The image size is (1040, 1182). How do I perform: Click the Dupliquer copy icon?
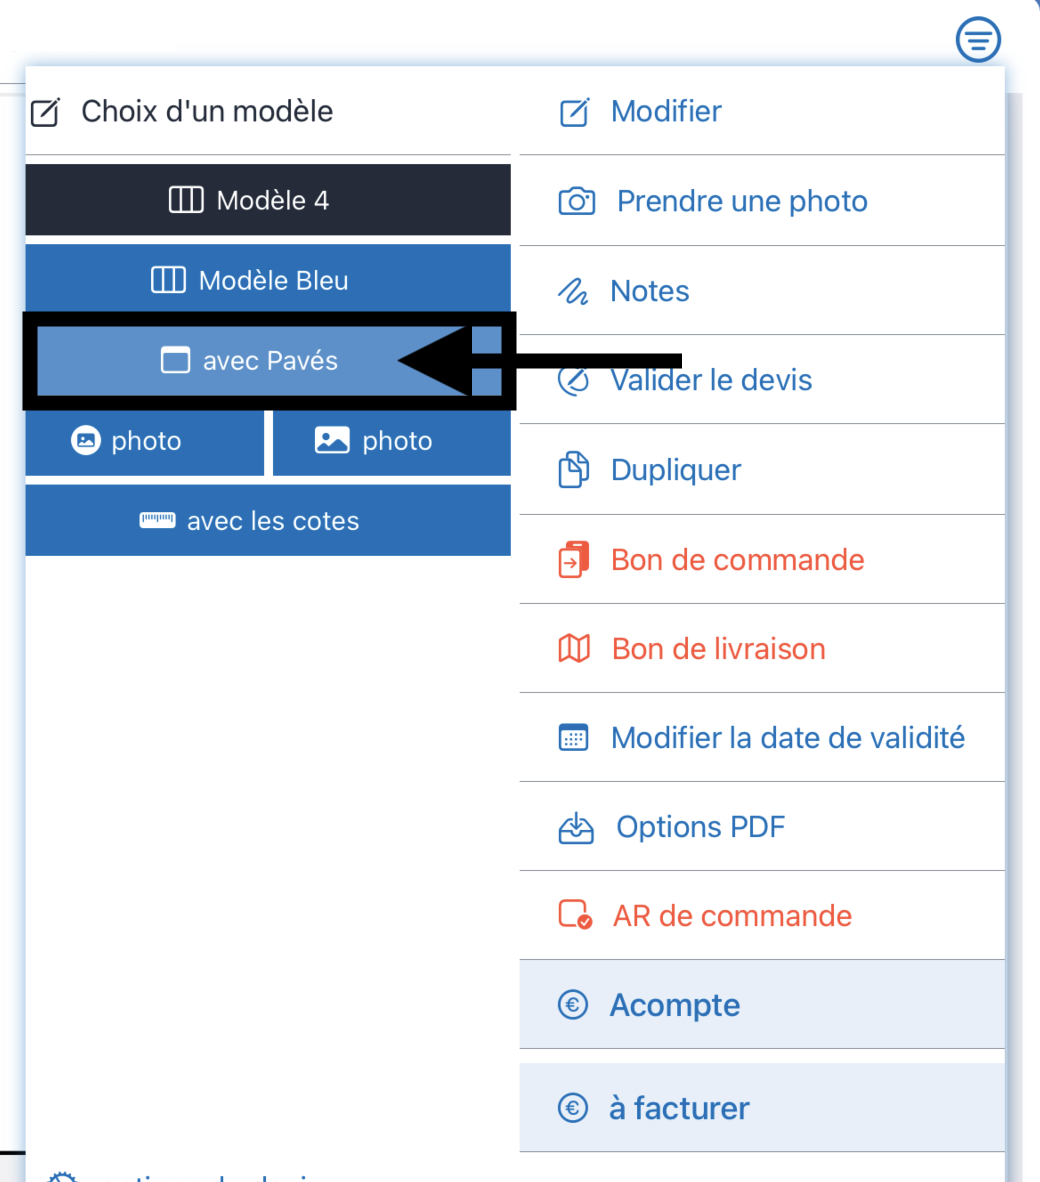(574, 470)
